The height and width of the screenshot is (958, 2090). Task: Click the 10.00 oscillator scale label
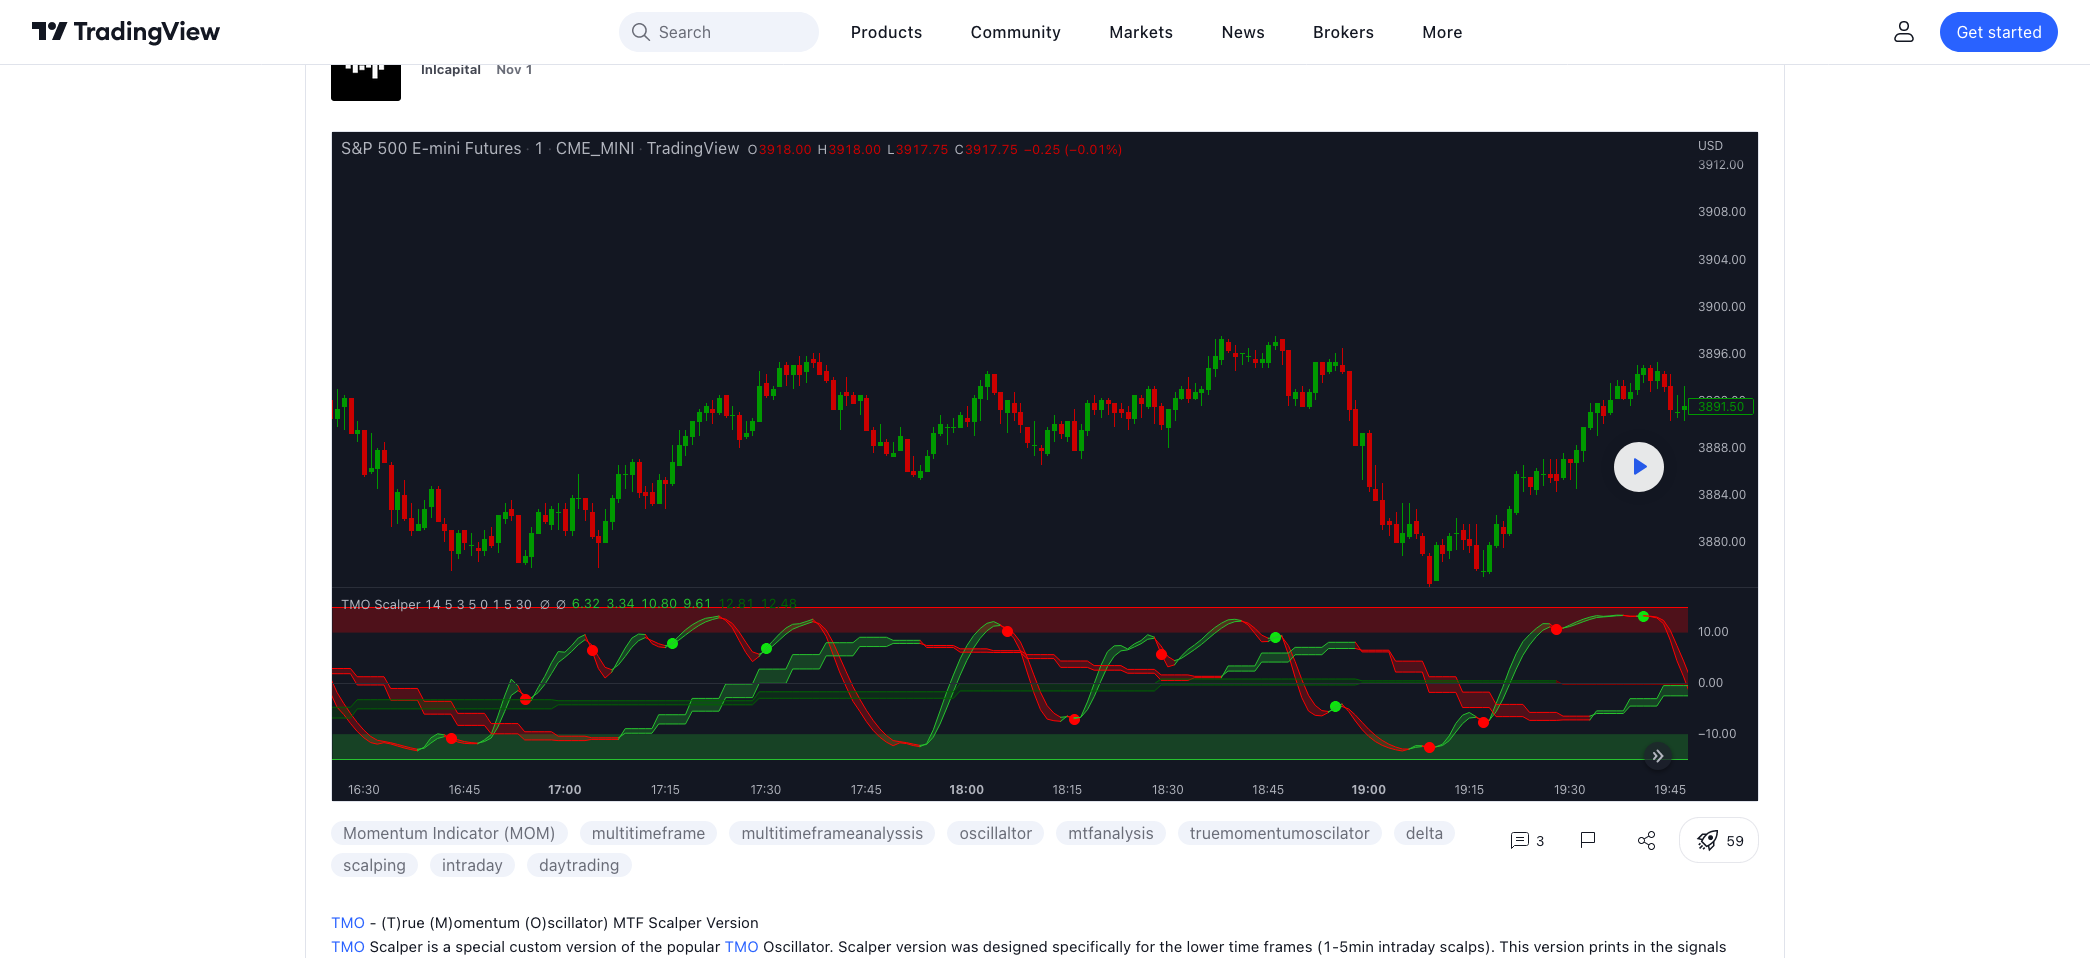click(1713, 632)
